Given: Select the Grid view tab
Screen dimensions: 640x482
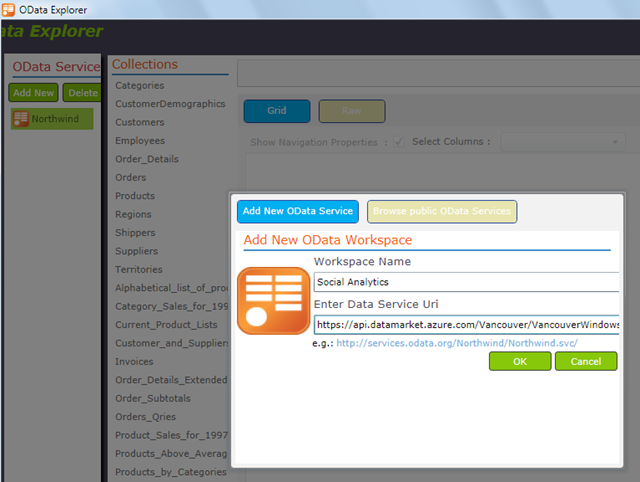Looking at the screenshot, I should tap(277, 111).
